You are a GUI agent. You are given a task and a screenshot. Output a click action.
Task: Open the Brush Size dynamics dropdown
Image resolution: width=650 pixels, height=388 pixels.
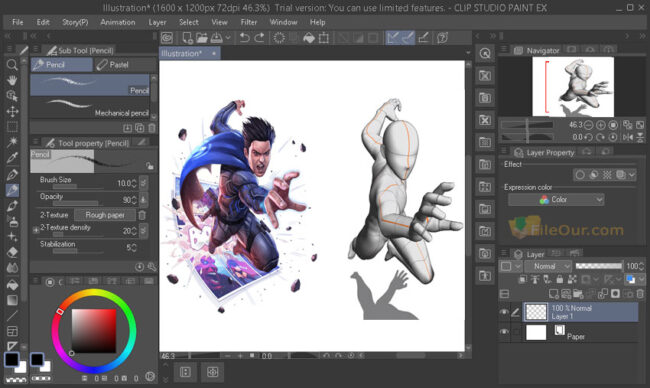143,183
